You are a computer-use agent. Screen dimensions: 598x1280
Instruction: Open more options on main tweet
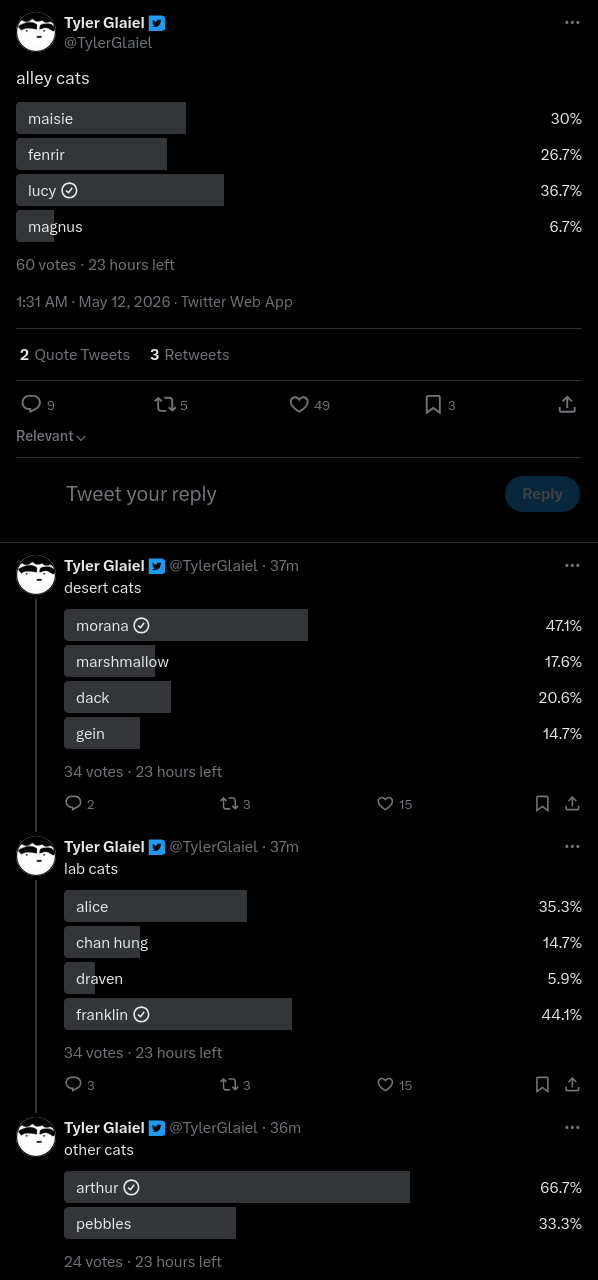[x=572, y=22]
